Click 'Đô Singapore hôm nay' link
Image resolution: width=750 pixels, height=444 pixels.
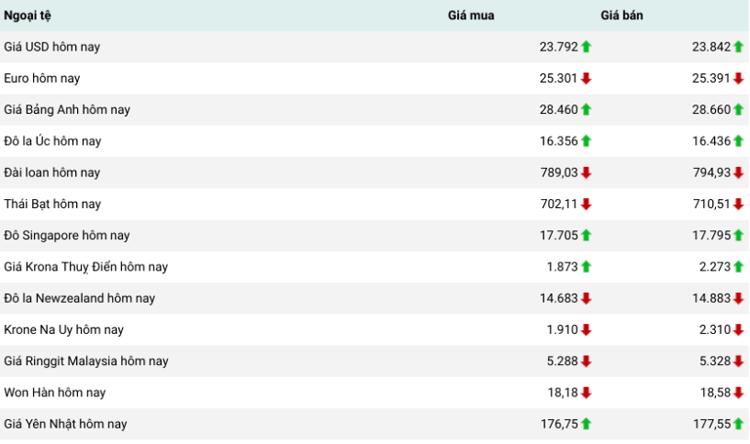pyautogui.click(x=67, y=236)
